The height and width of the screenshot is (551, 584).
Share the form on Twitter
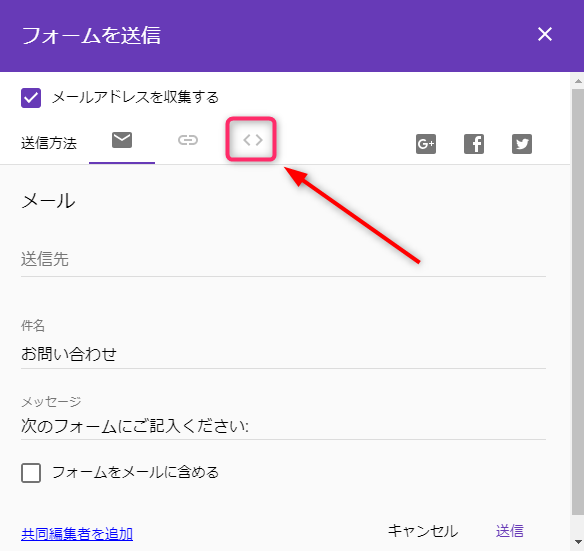click(x=522, y=144)
